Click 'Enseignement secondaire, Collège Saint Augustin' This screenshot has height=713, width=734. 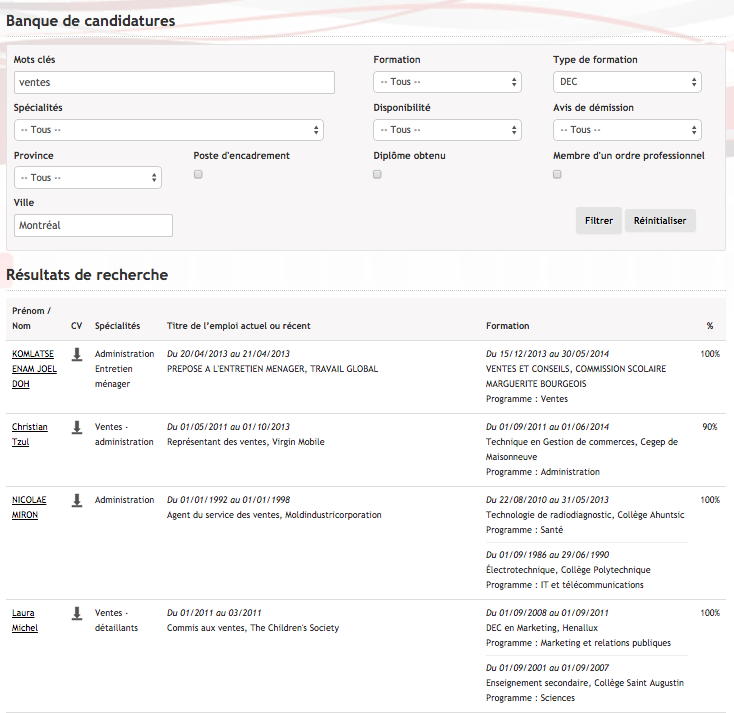pos(585,683)
